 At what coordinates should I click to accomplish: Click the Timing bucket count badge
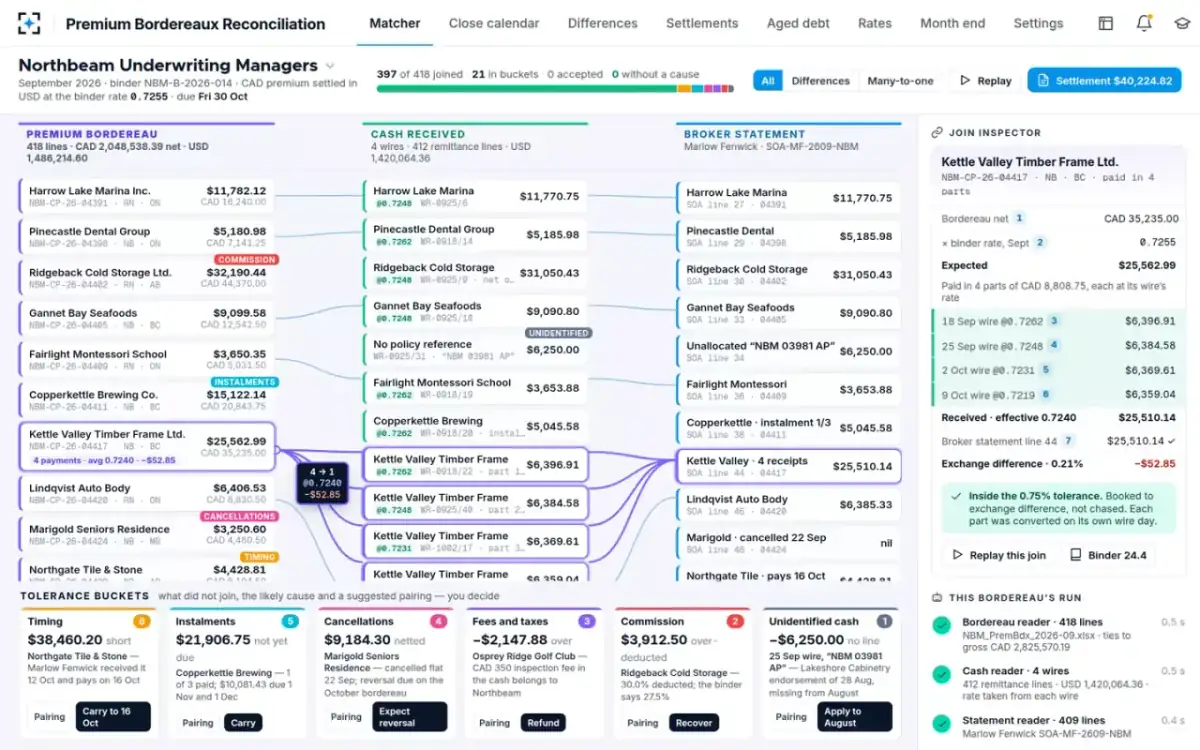coord(142,621)
